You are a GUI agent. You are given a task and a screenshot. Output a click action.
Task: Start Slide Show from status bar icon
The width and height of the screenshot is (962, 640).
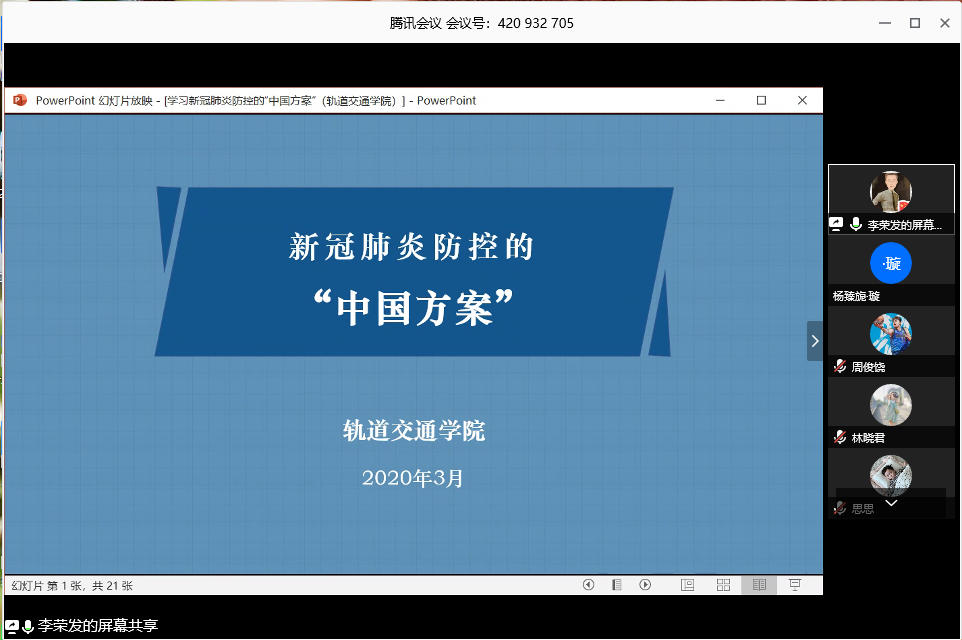795,585
